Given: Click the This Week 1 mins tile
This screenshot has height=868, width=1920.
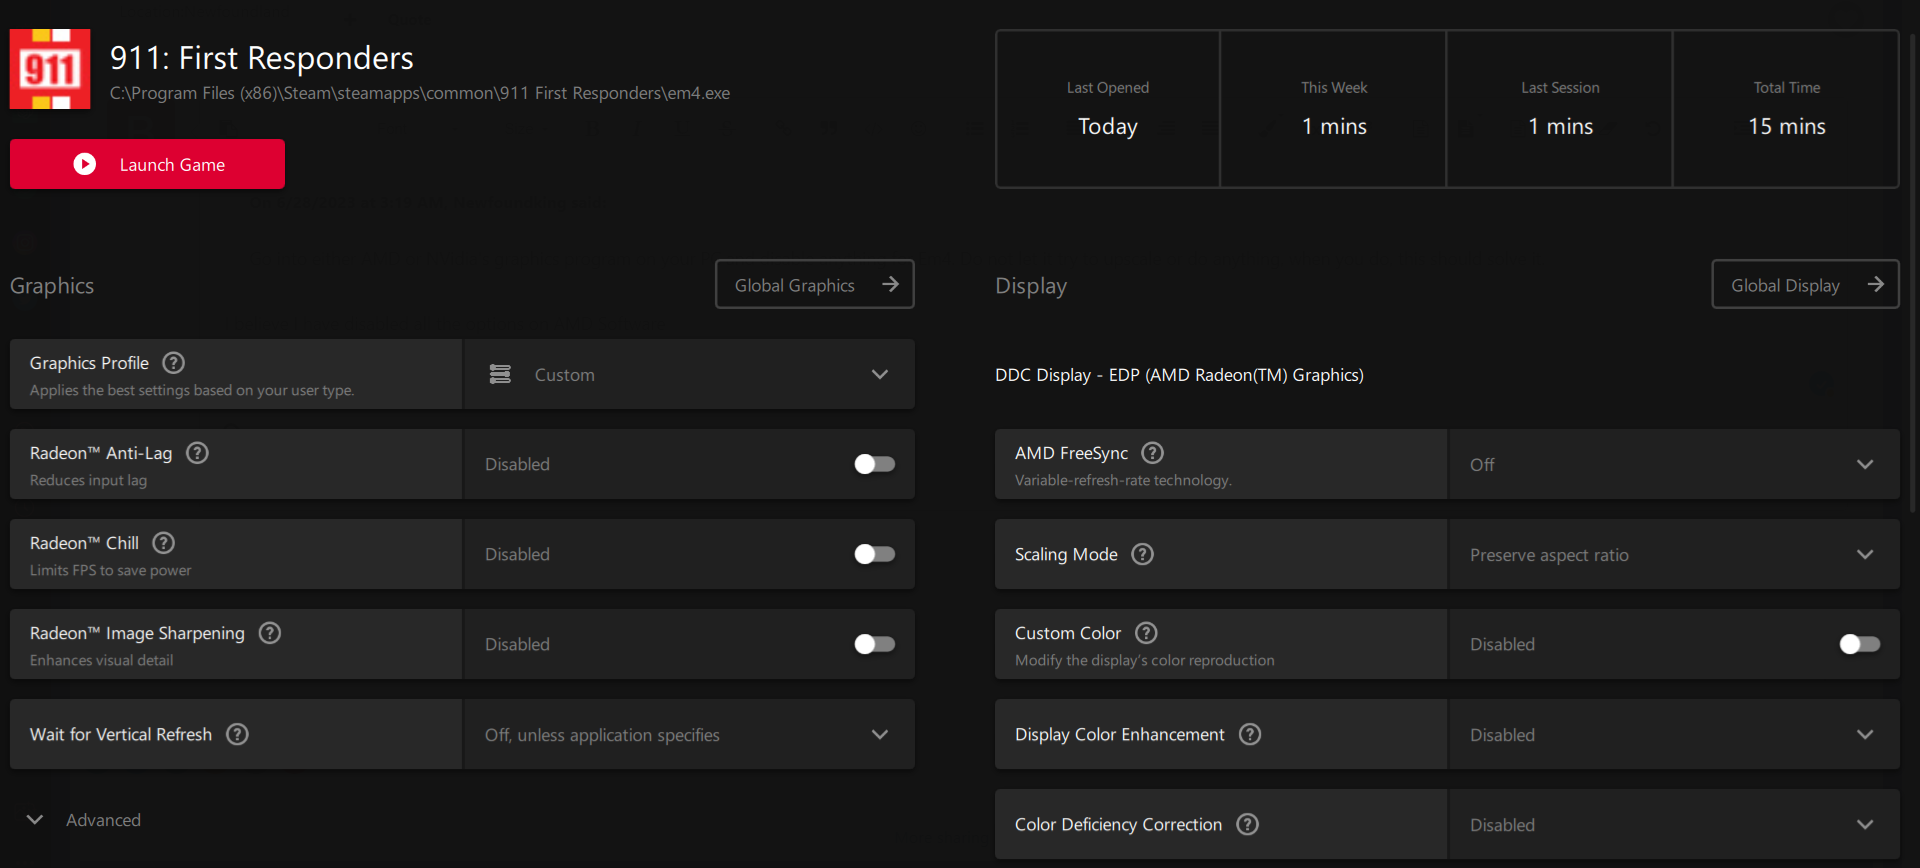Looking at the screenshot, I should click(1334, 109).
